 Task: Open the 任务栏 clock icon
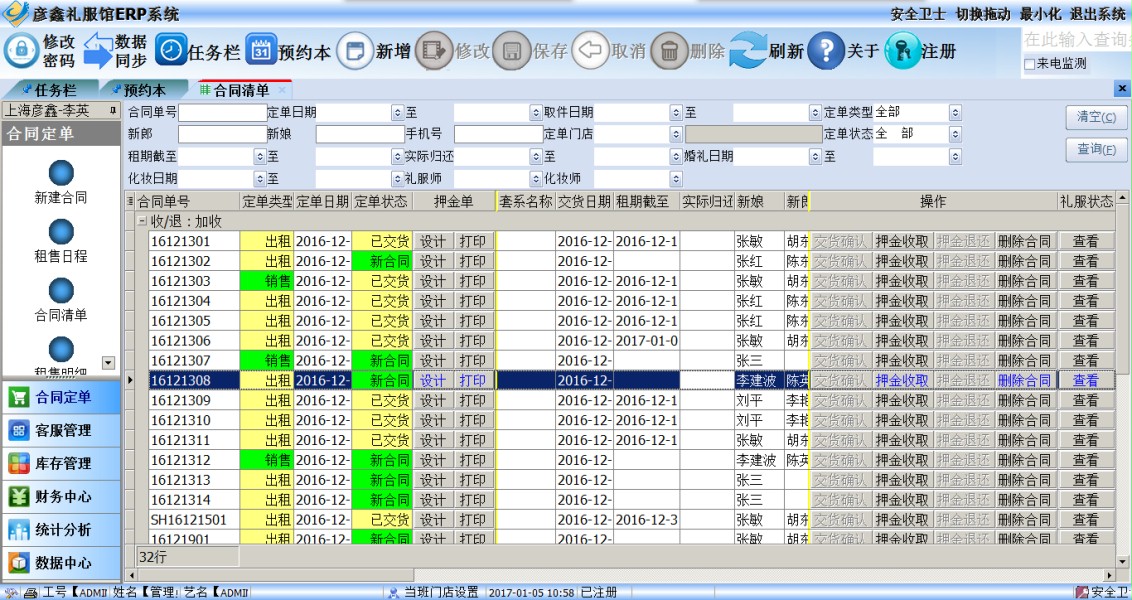tap(171, 50)
